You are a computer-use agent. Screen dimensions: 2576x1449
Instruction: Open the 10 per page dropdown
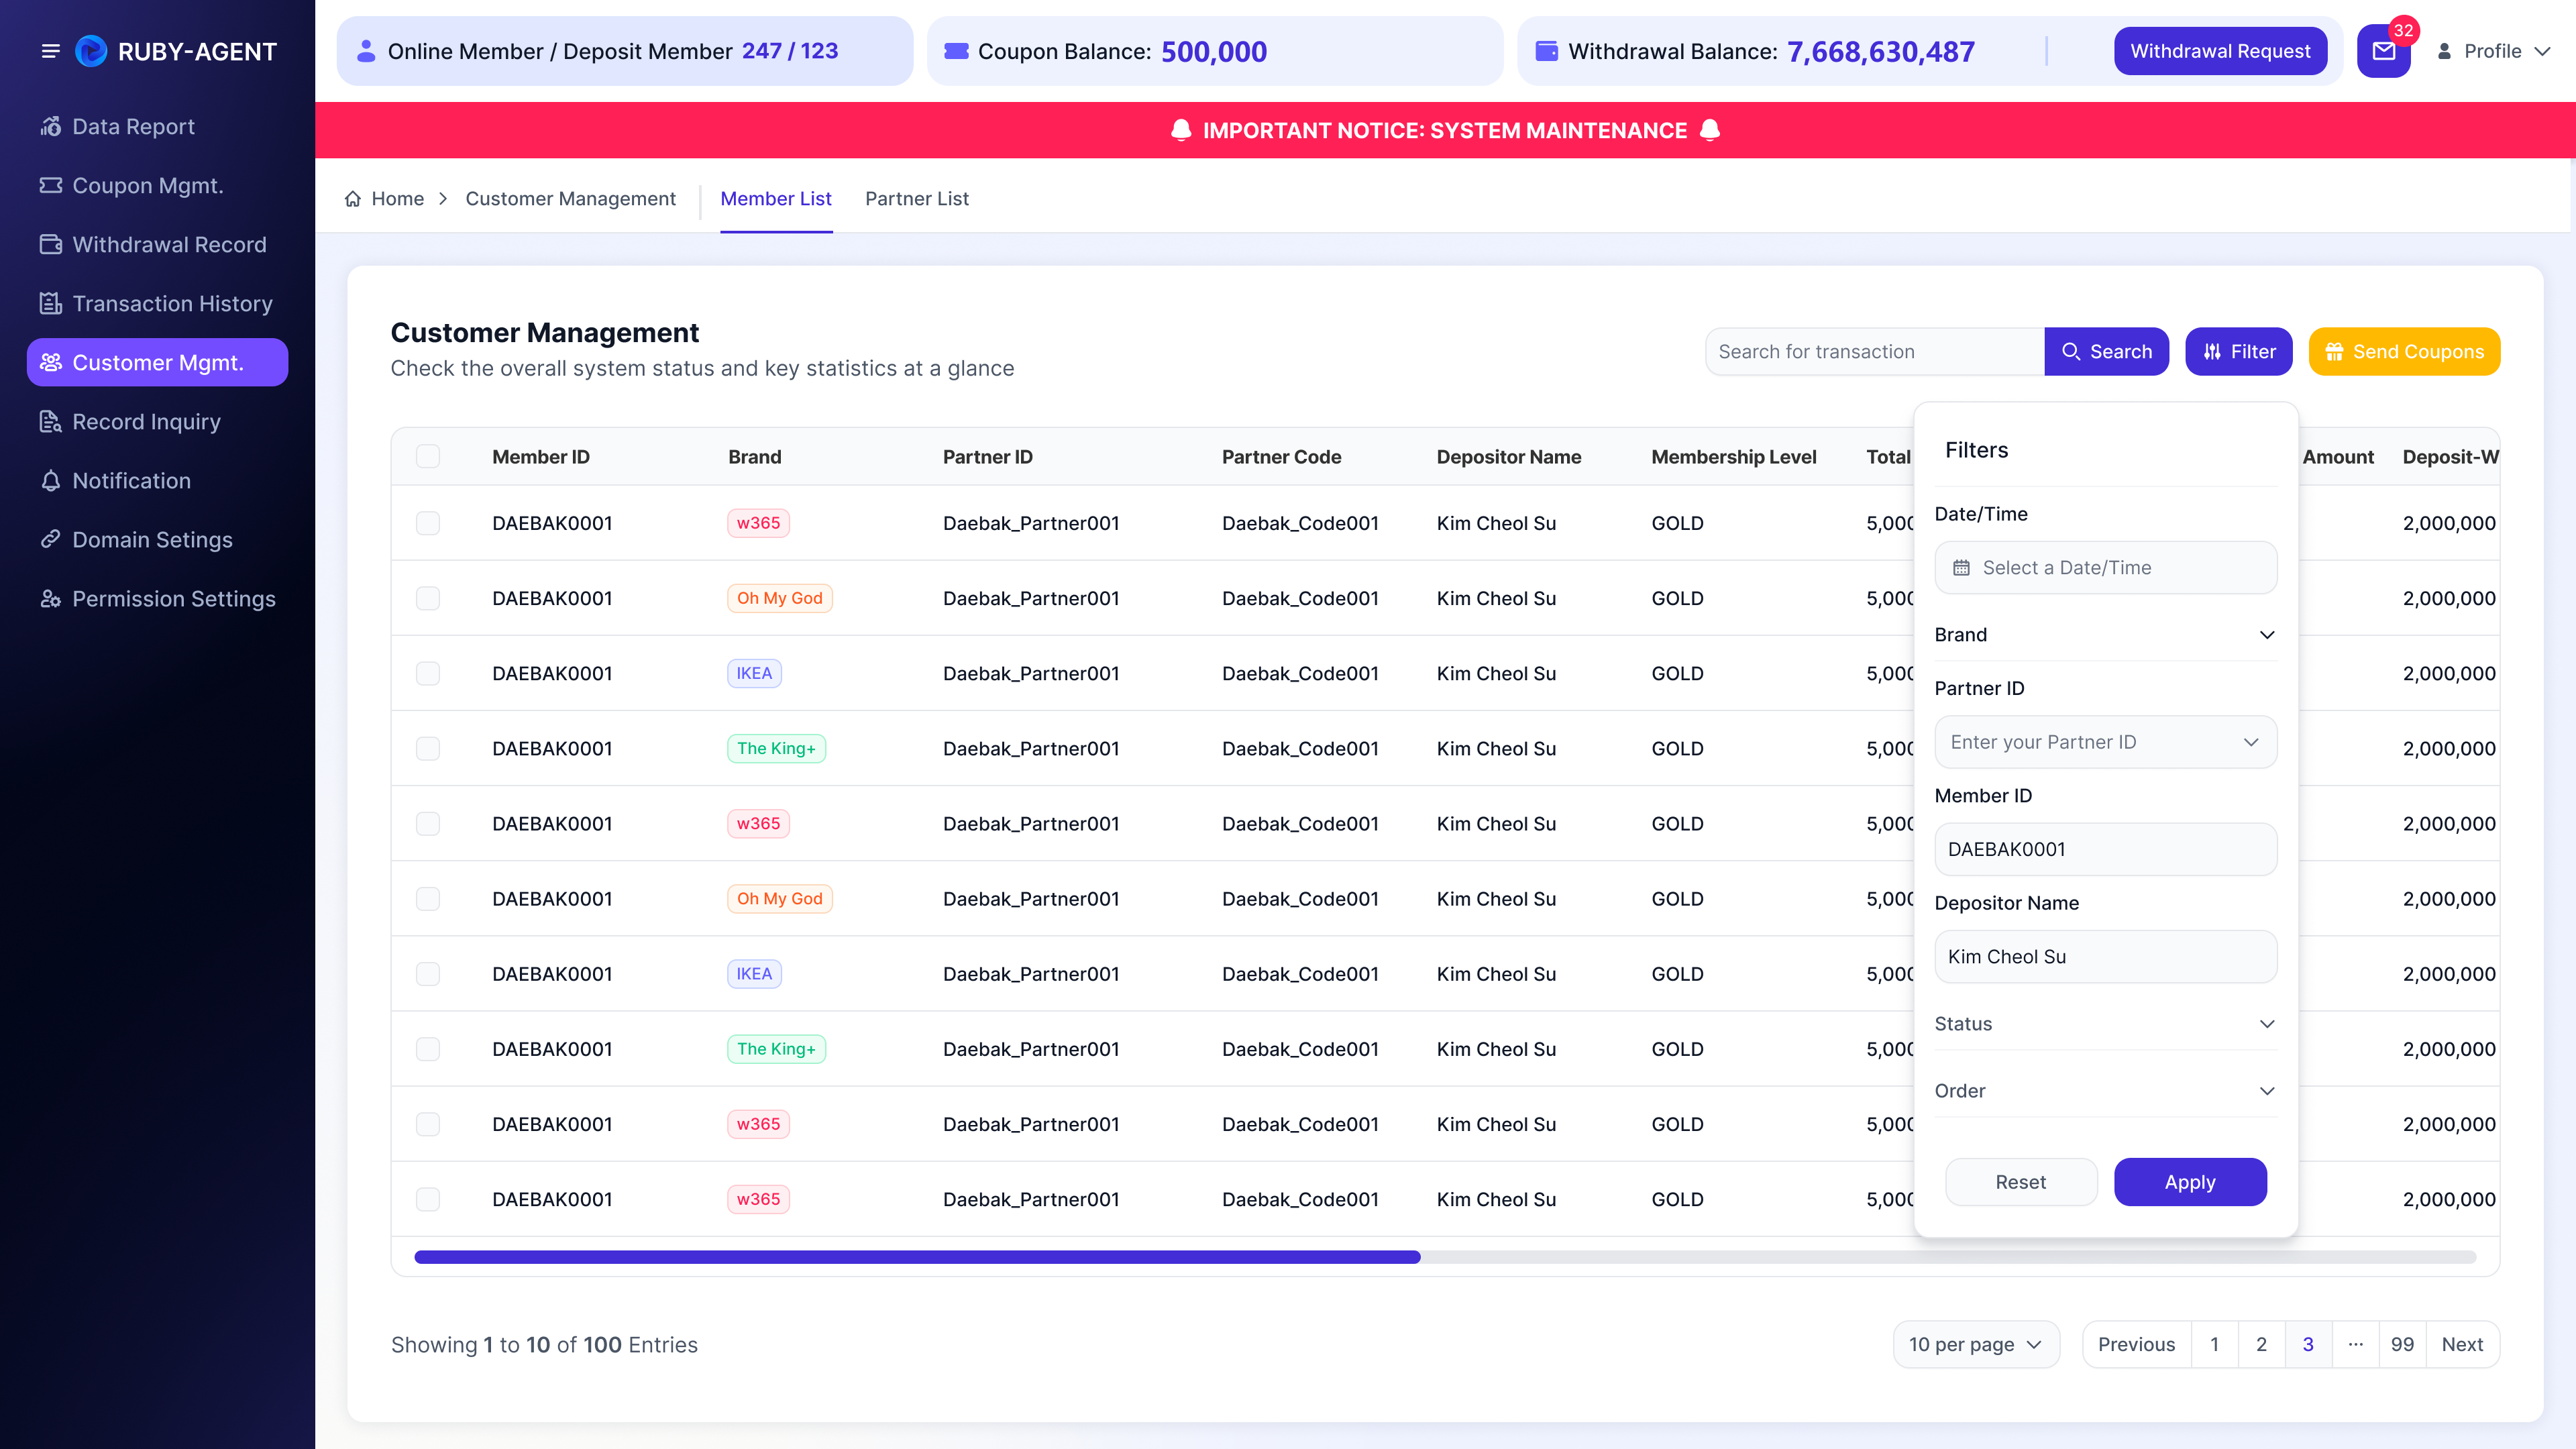pos(1976,1345)
